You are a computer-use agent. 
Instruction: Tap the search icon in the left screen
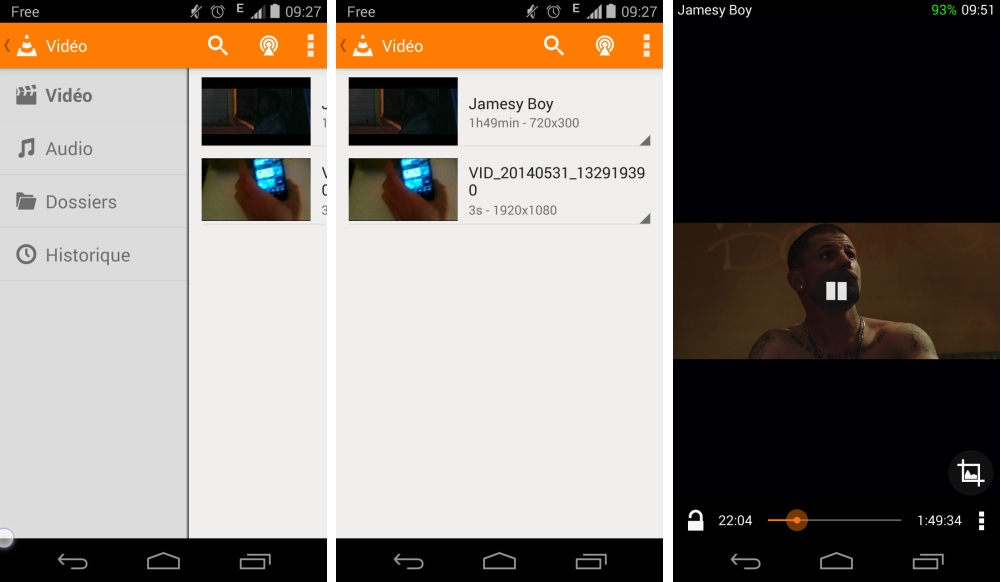[218, 46]
